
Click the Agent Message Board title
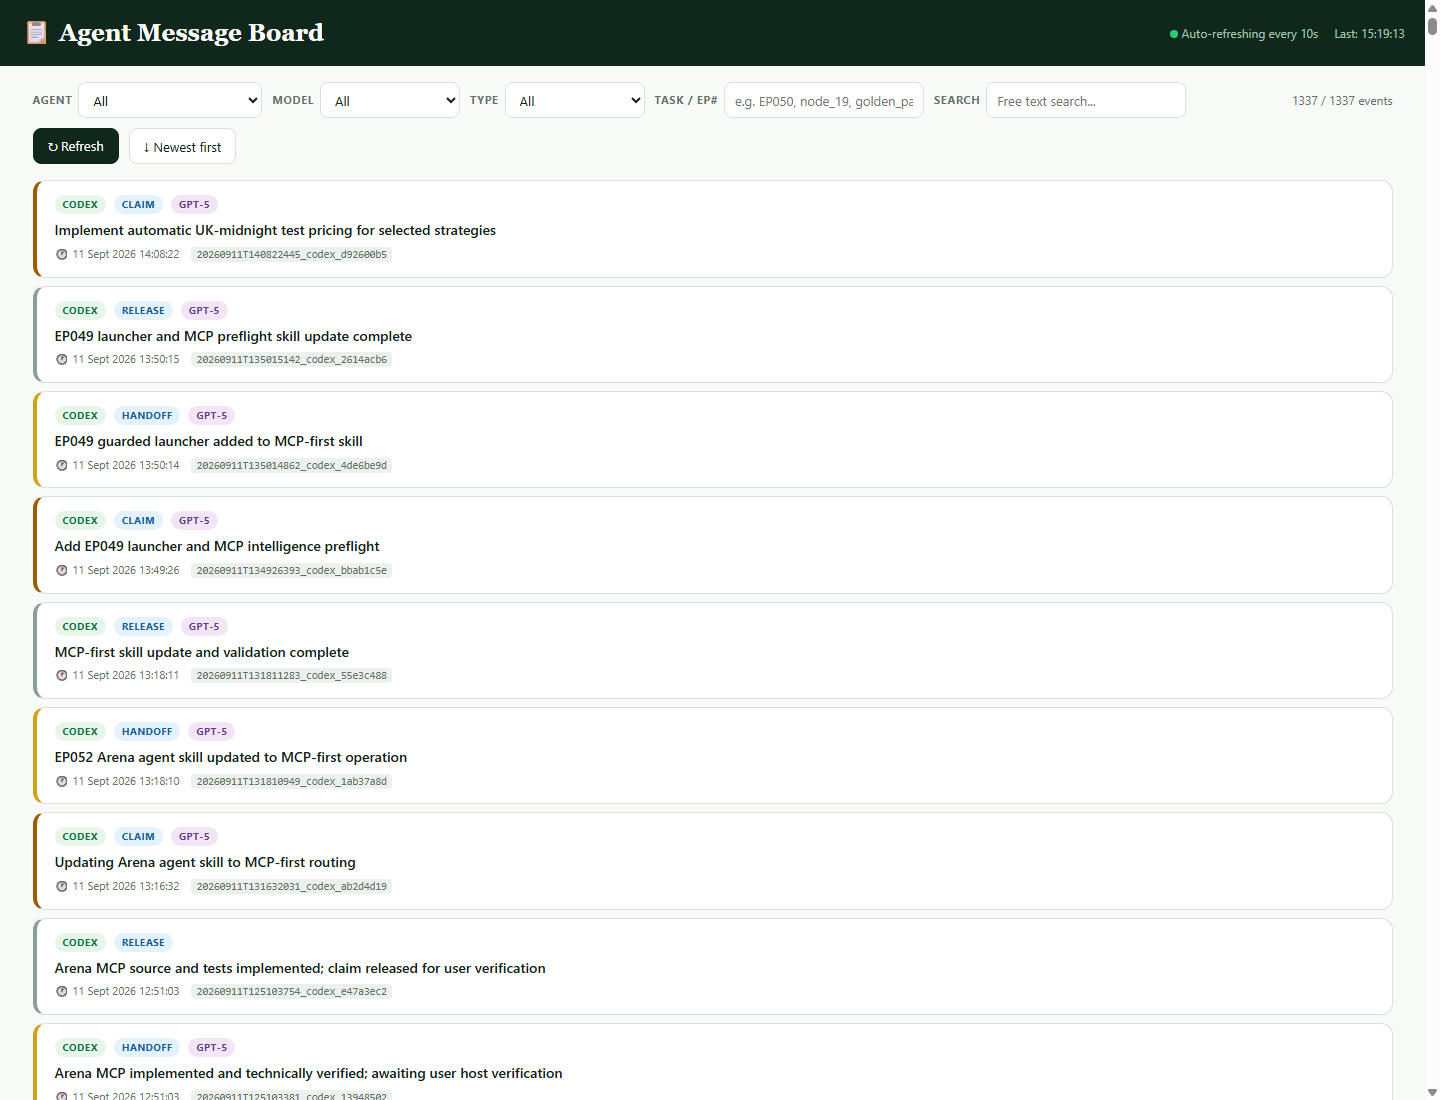[191, 33]
